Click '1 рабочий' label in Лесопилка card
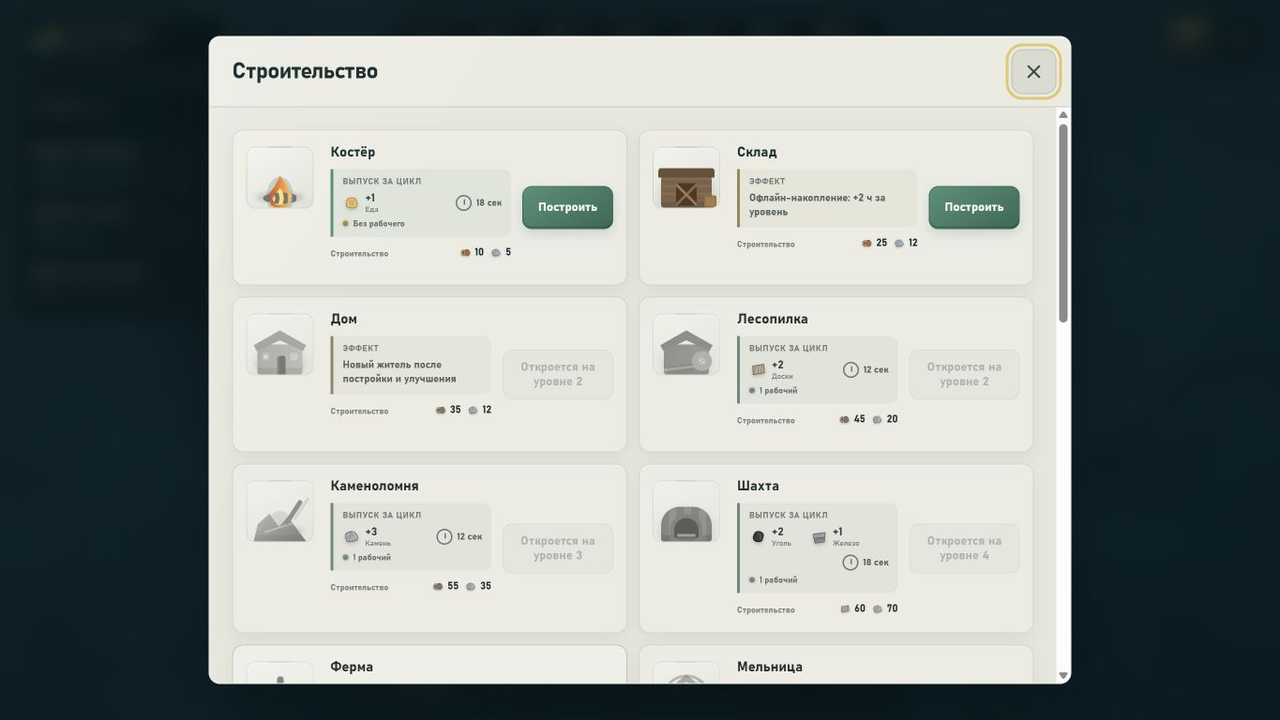This screenshot has width=1280, height=720. pyautogui.click(x=778, y=391)
